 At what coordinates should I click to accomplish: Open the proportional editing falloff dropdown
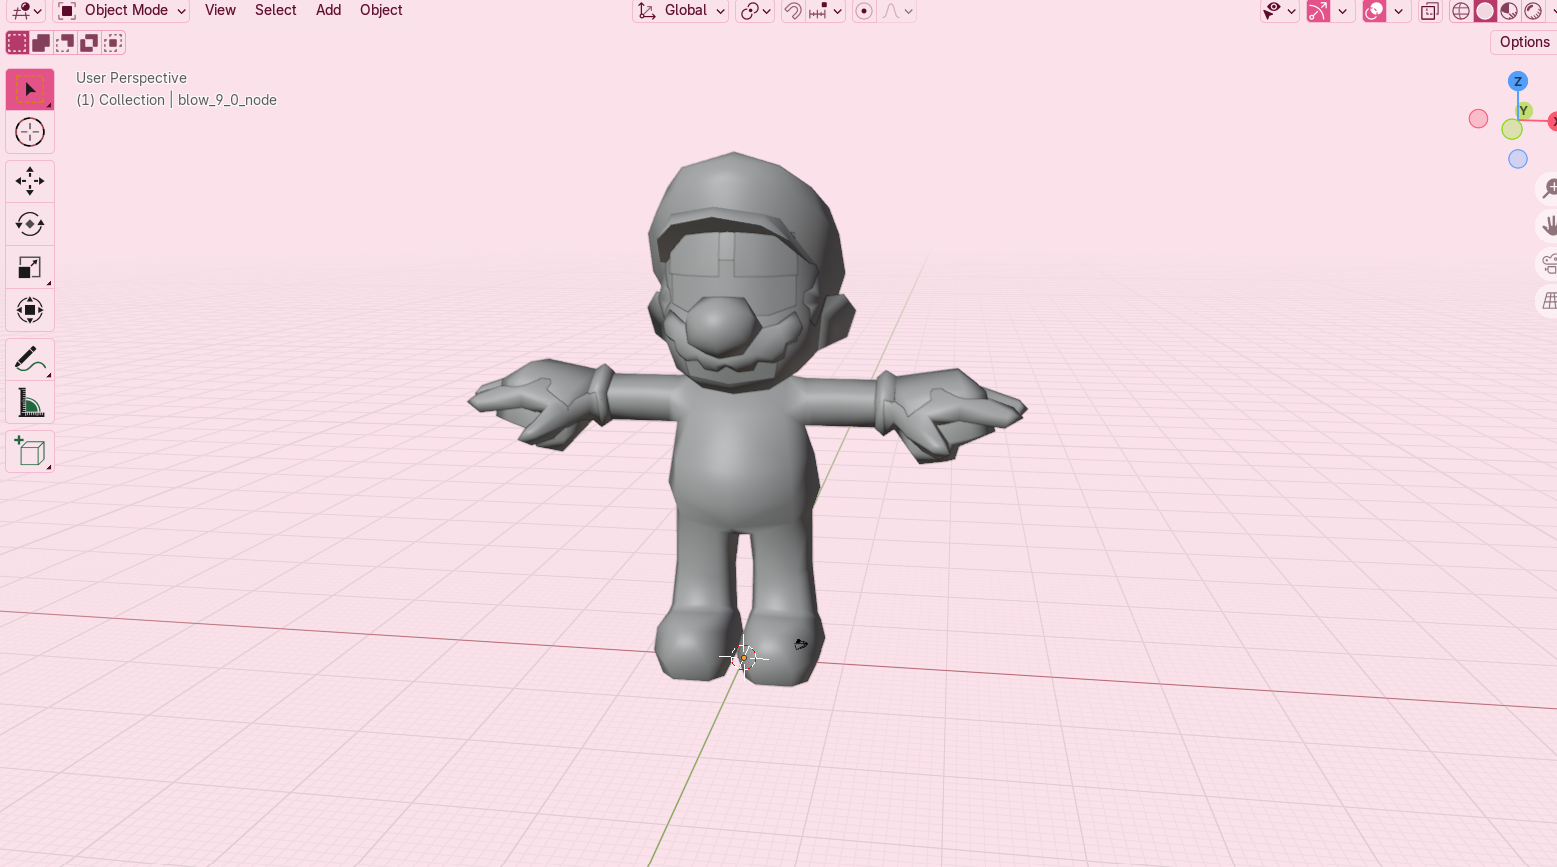click(x=897, y=11)
